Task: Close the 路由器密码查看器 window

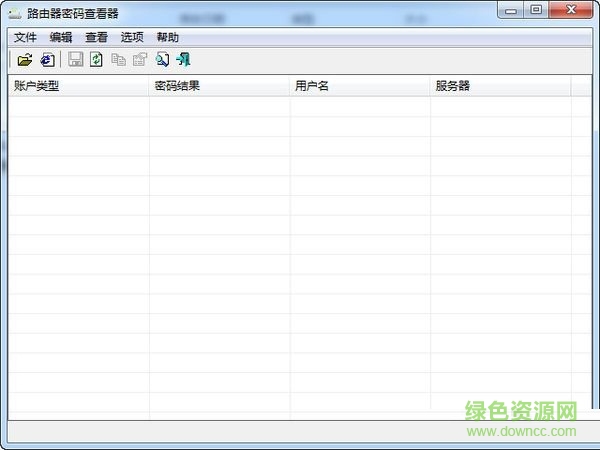Action: click(571, 10)
